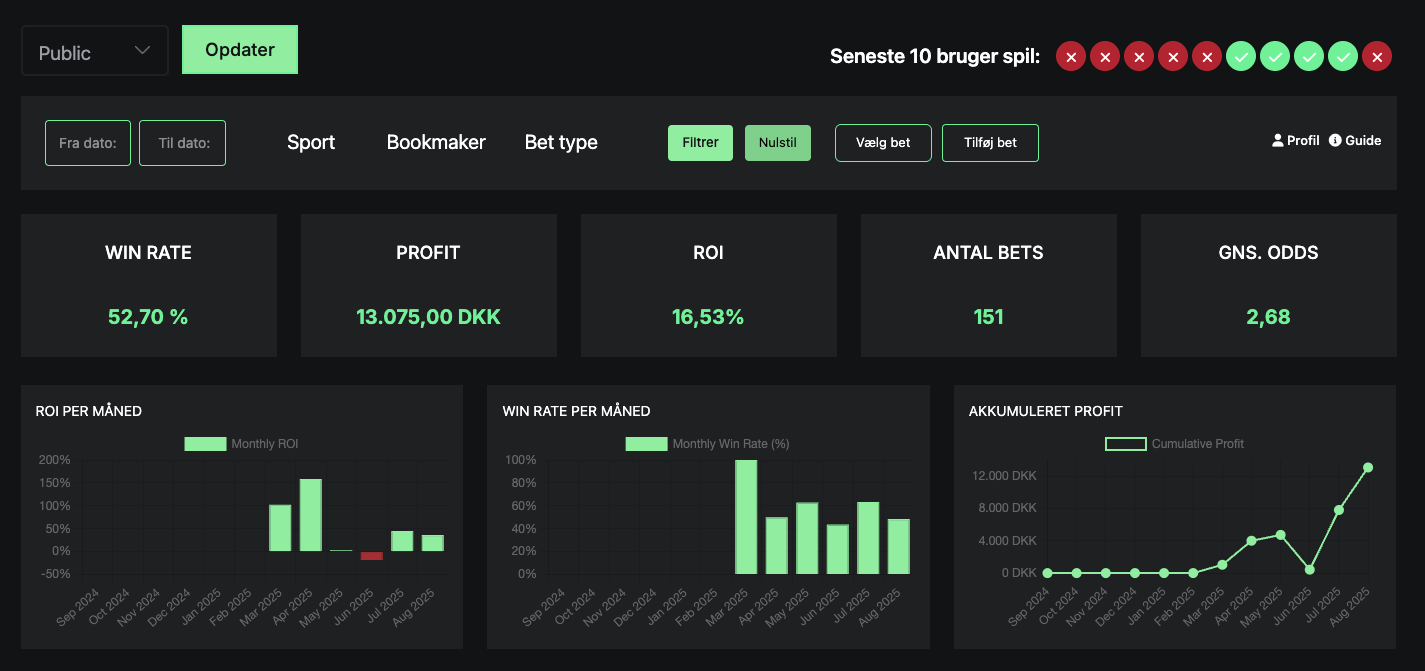The image size is (1425, 671).
Task: Toggle the Monthly ROI legend series
Action: (x=205, y=444)
